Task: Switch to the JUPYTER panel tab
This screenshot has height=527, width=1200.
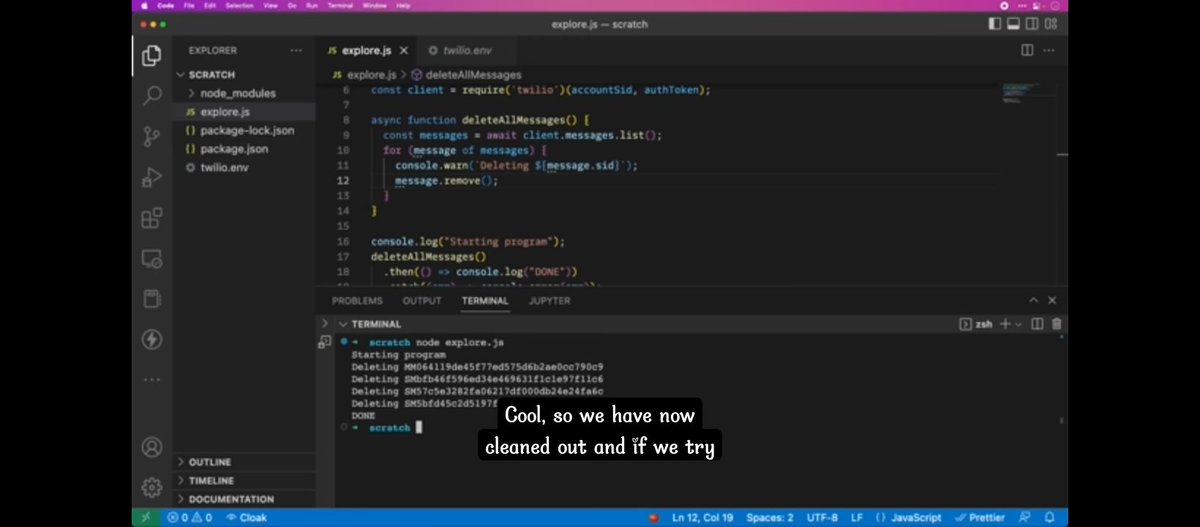Action: (549, 300)
